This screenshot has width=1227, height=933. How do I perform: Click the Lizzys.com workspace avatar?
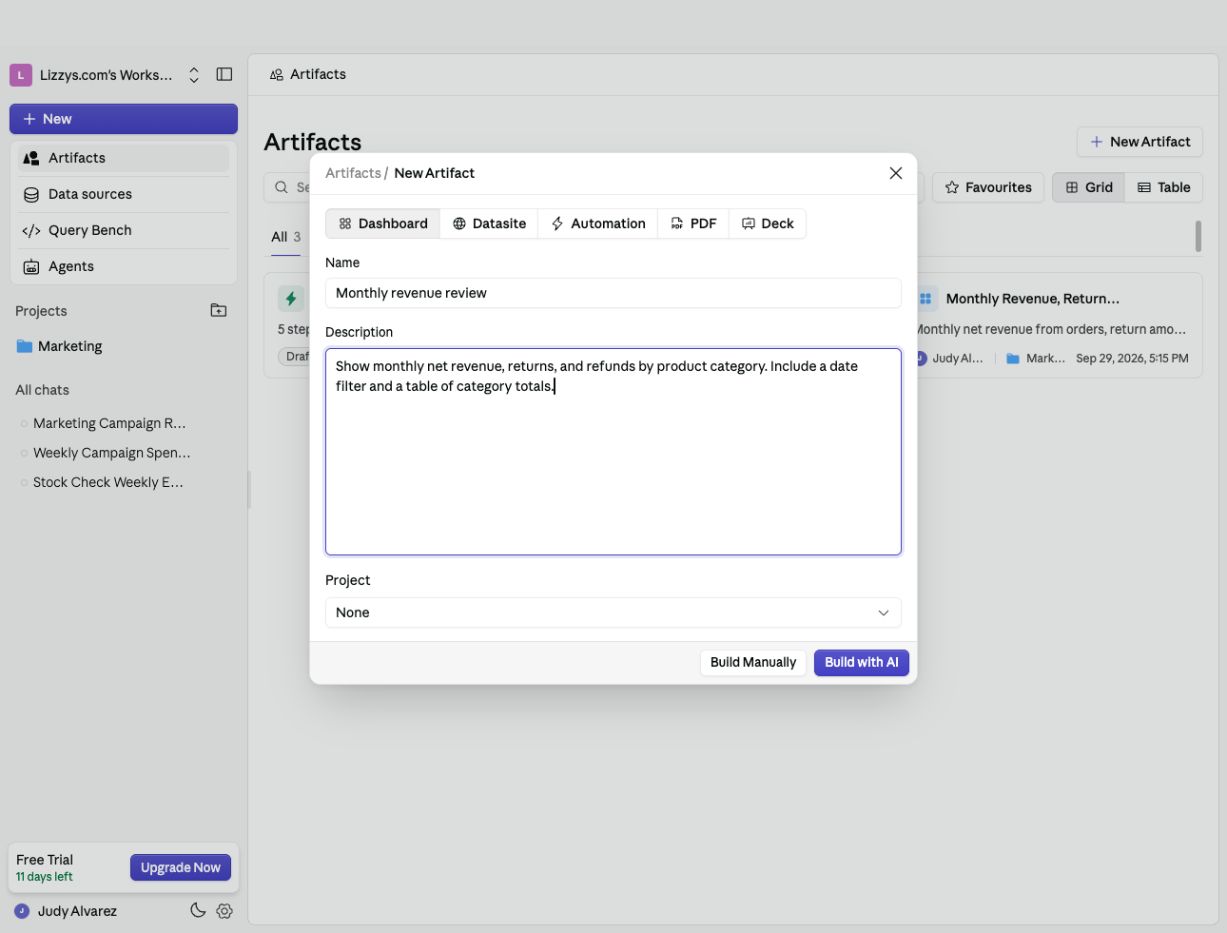[x=21, y=75]
